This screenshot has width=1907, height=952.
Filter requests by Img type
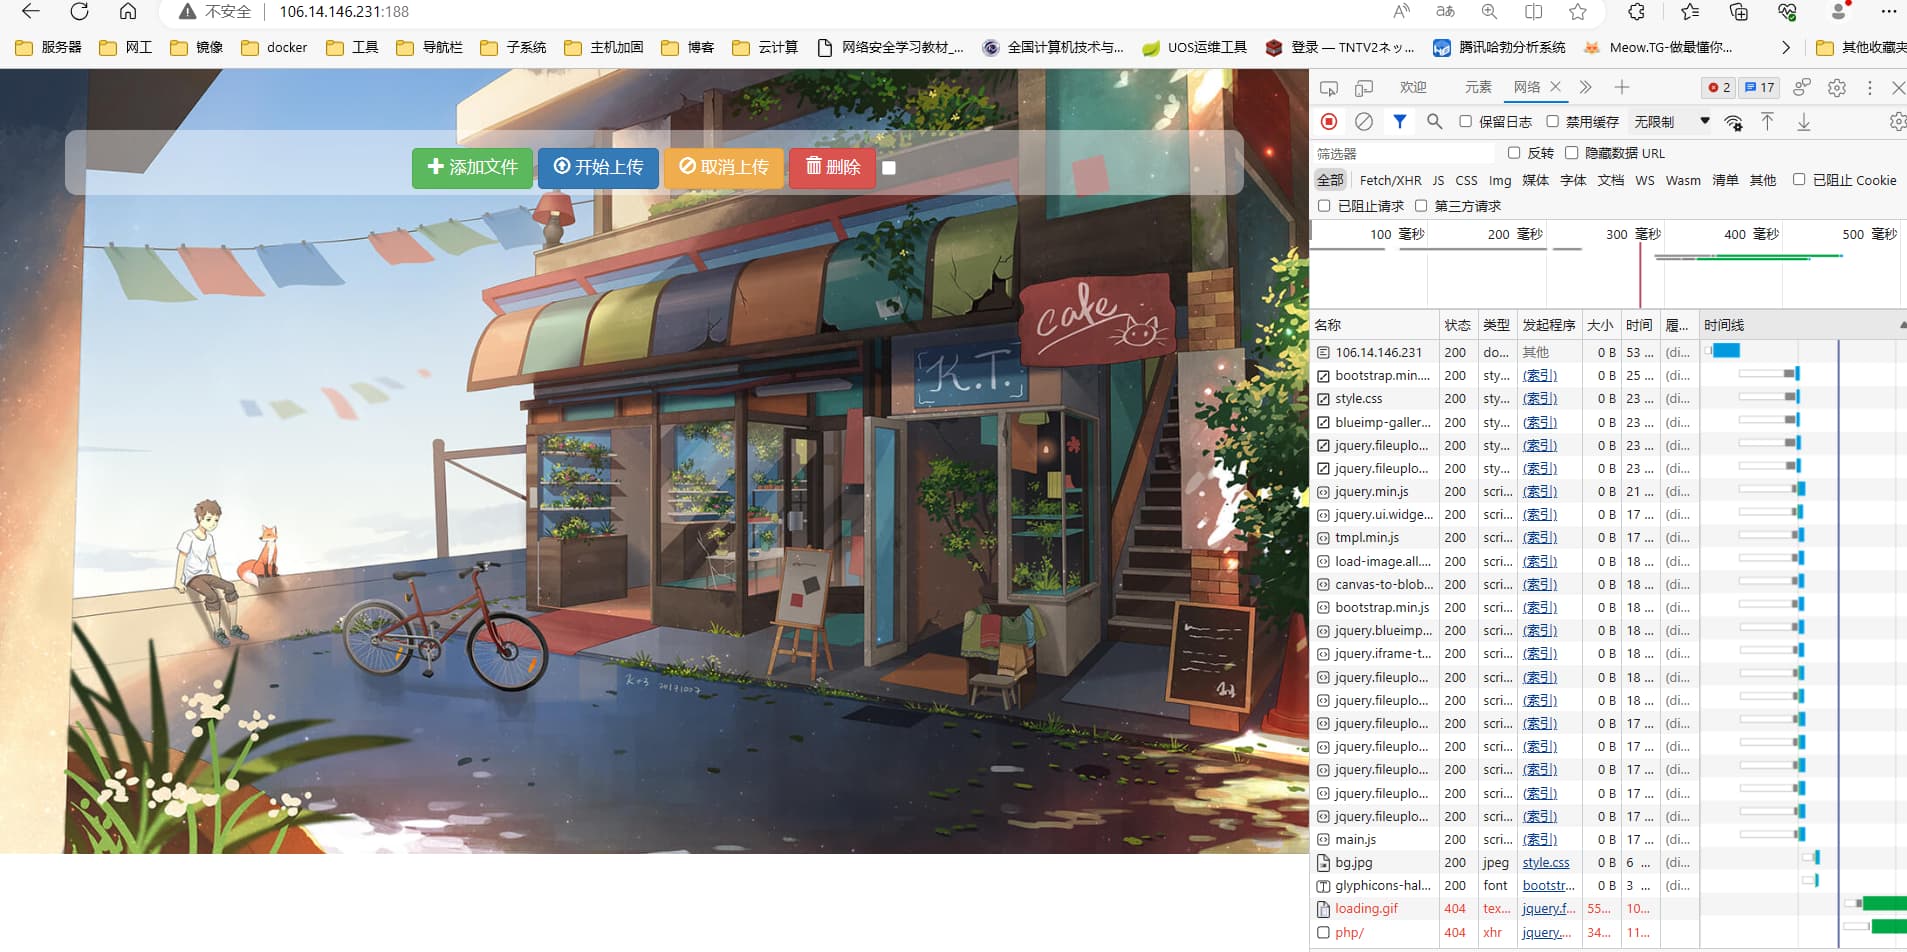click(x=1500, y=180)
